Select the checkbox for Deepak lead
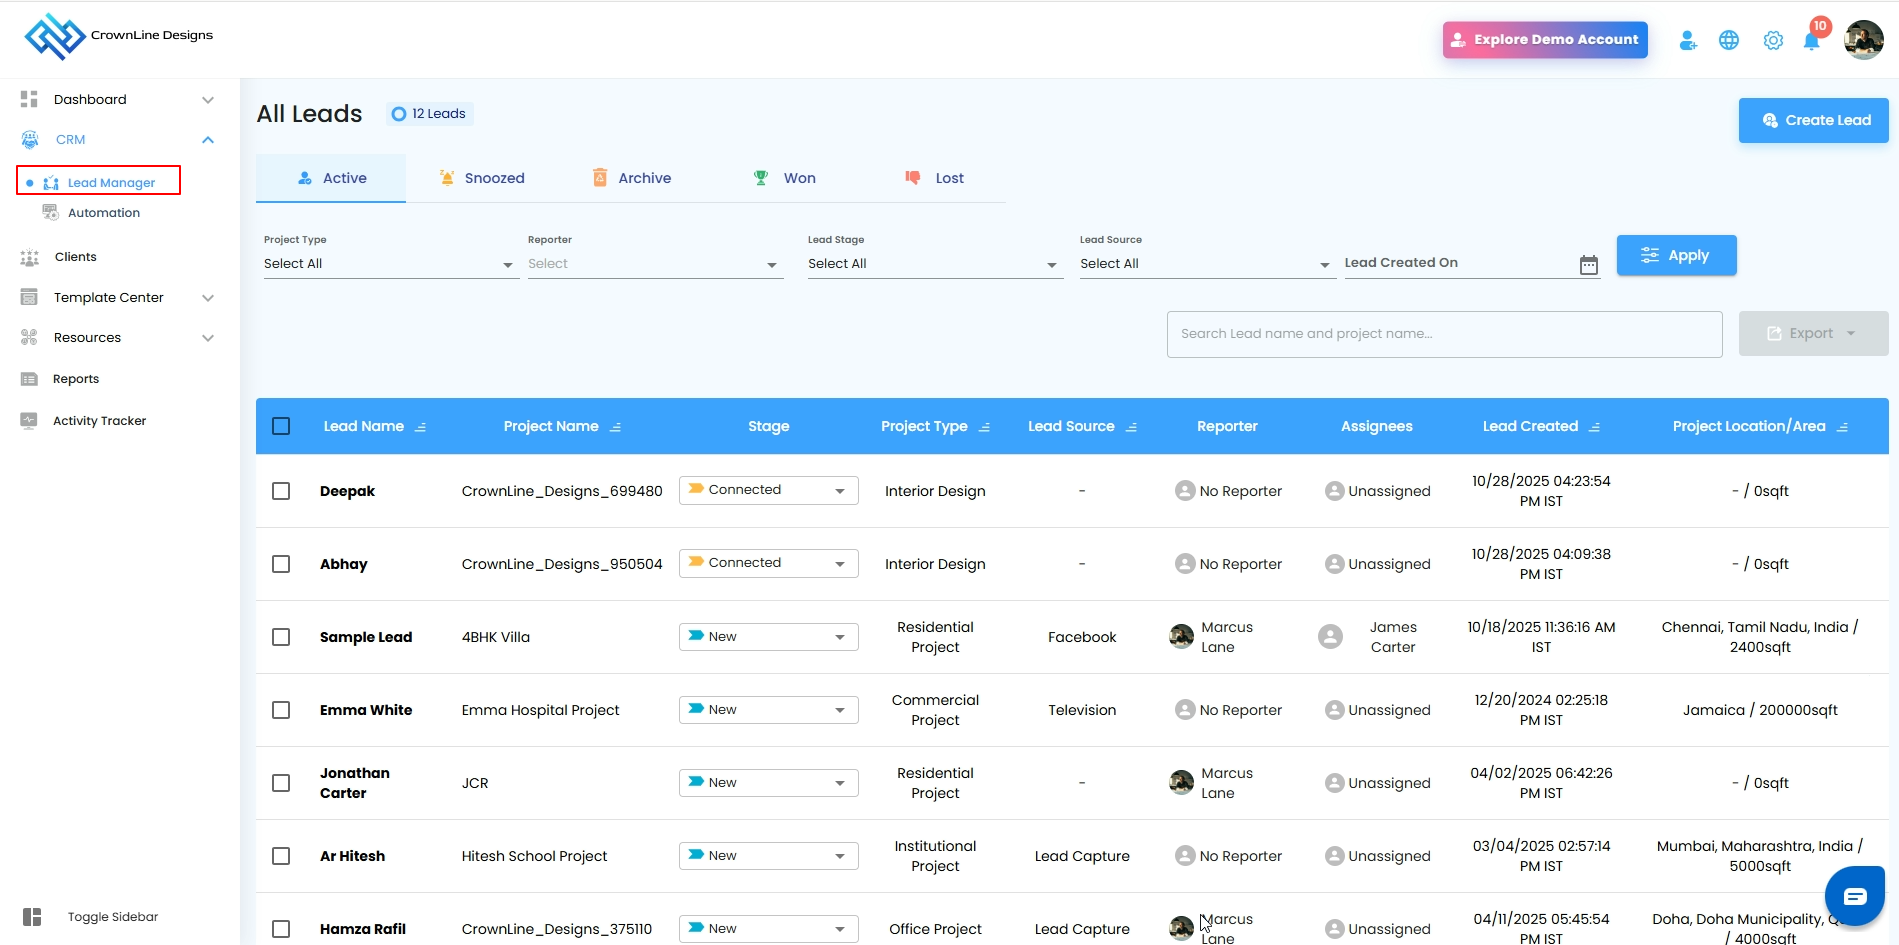 (281, 491)
